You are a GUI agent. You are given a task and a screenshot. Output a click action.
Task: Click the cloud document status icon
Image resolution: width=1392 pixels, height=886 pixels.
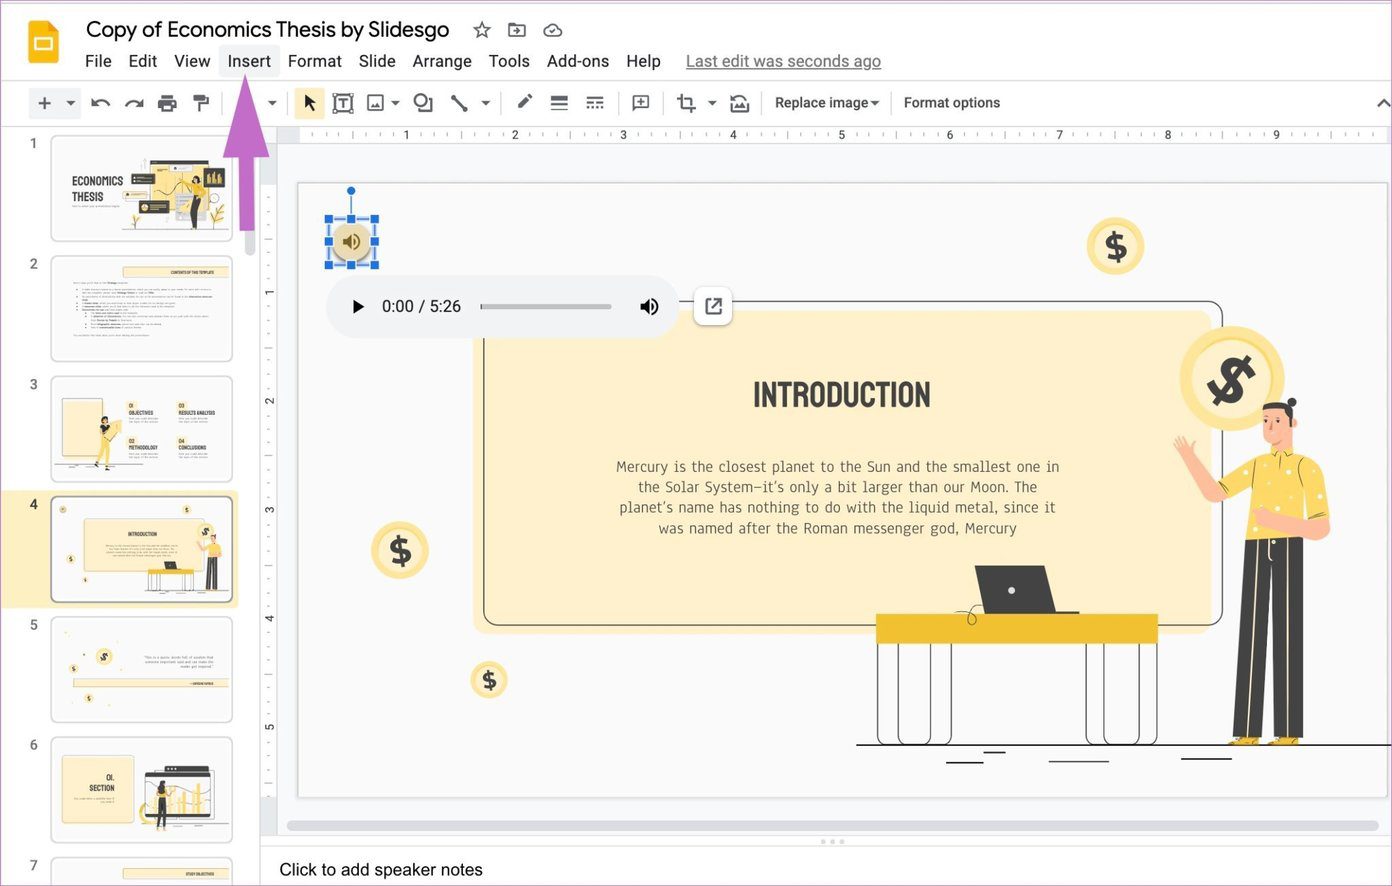(x=552, y=30)
